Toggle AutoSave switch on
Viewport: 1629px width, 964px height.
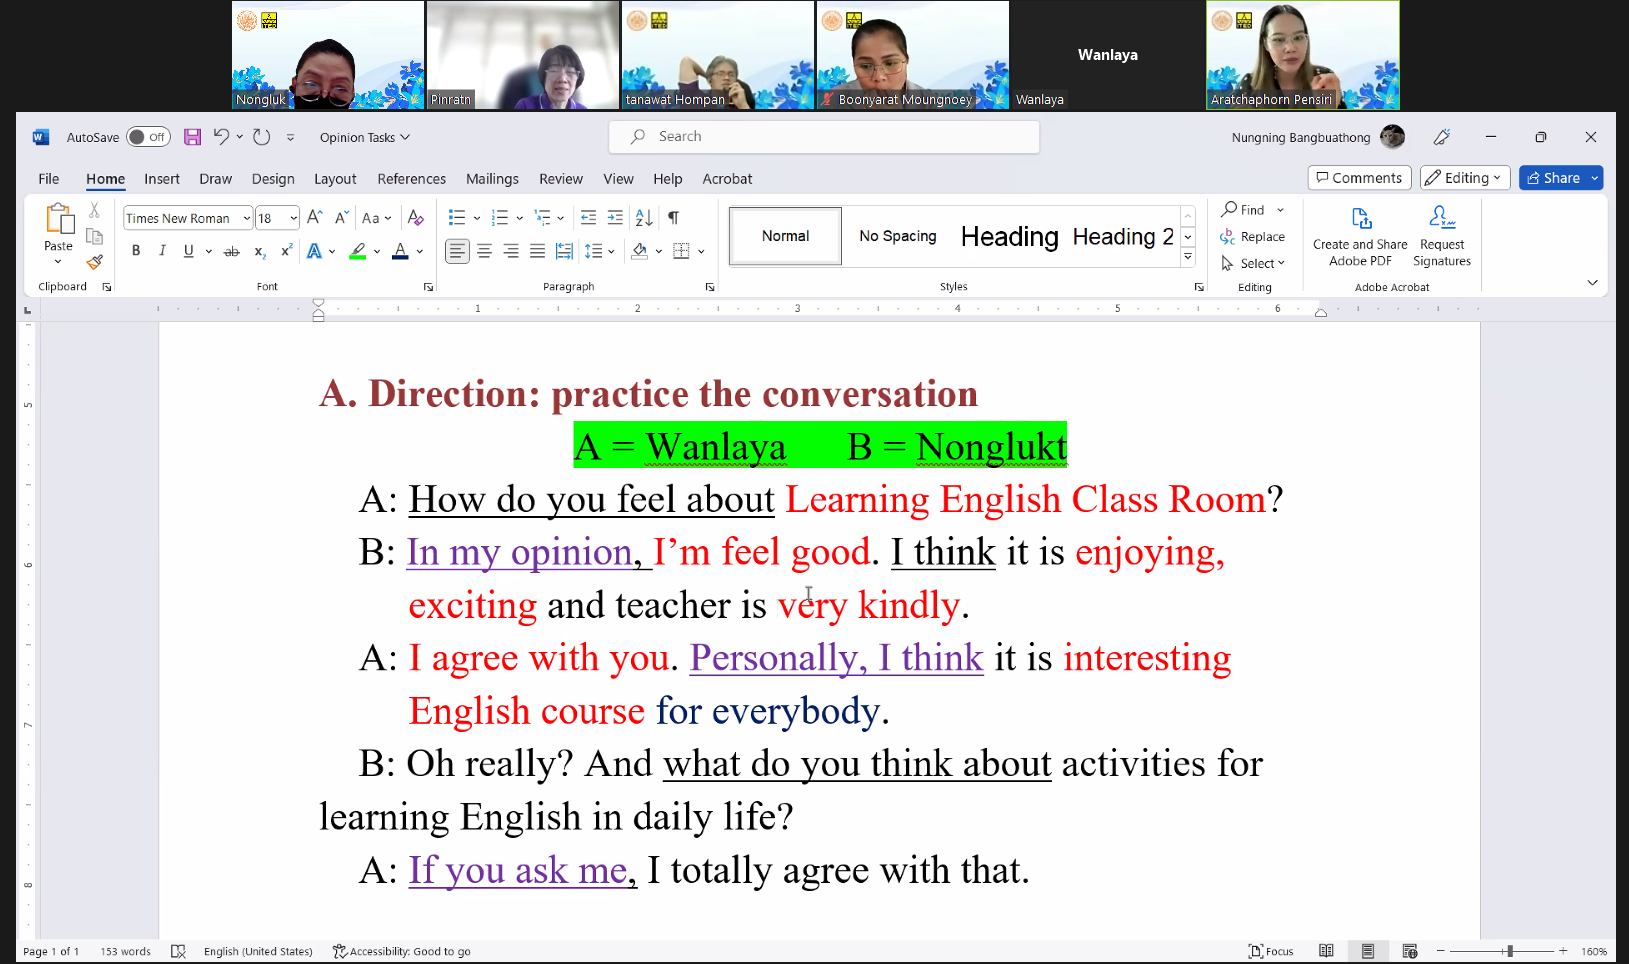(x=148, y=137)
